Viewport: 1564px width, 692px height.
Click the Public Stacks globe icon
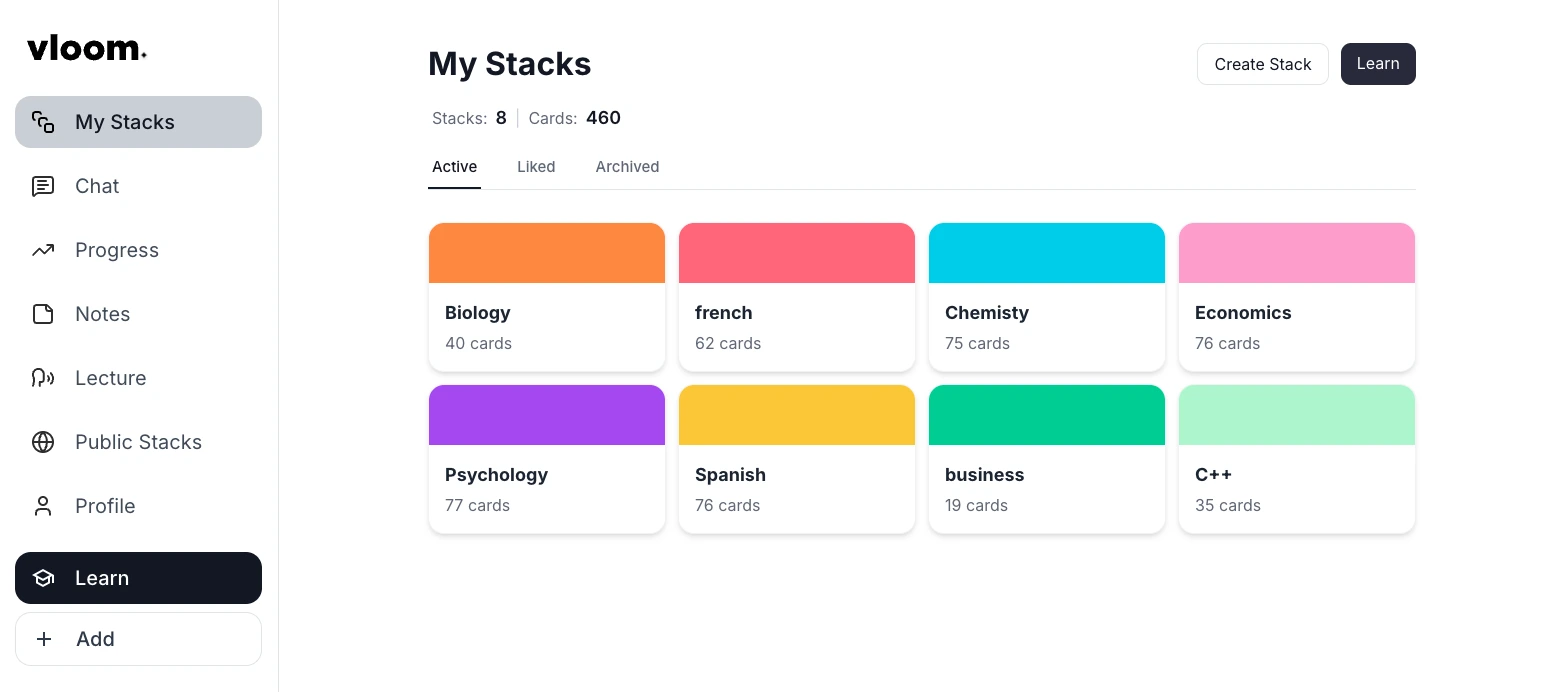[43, 442]
